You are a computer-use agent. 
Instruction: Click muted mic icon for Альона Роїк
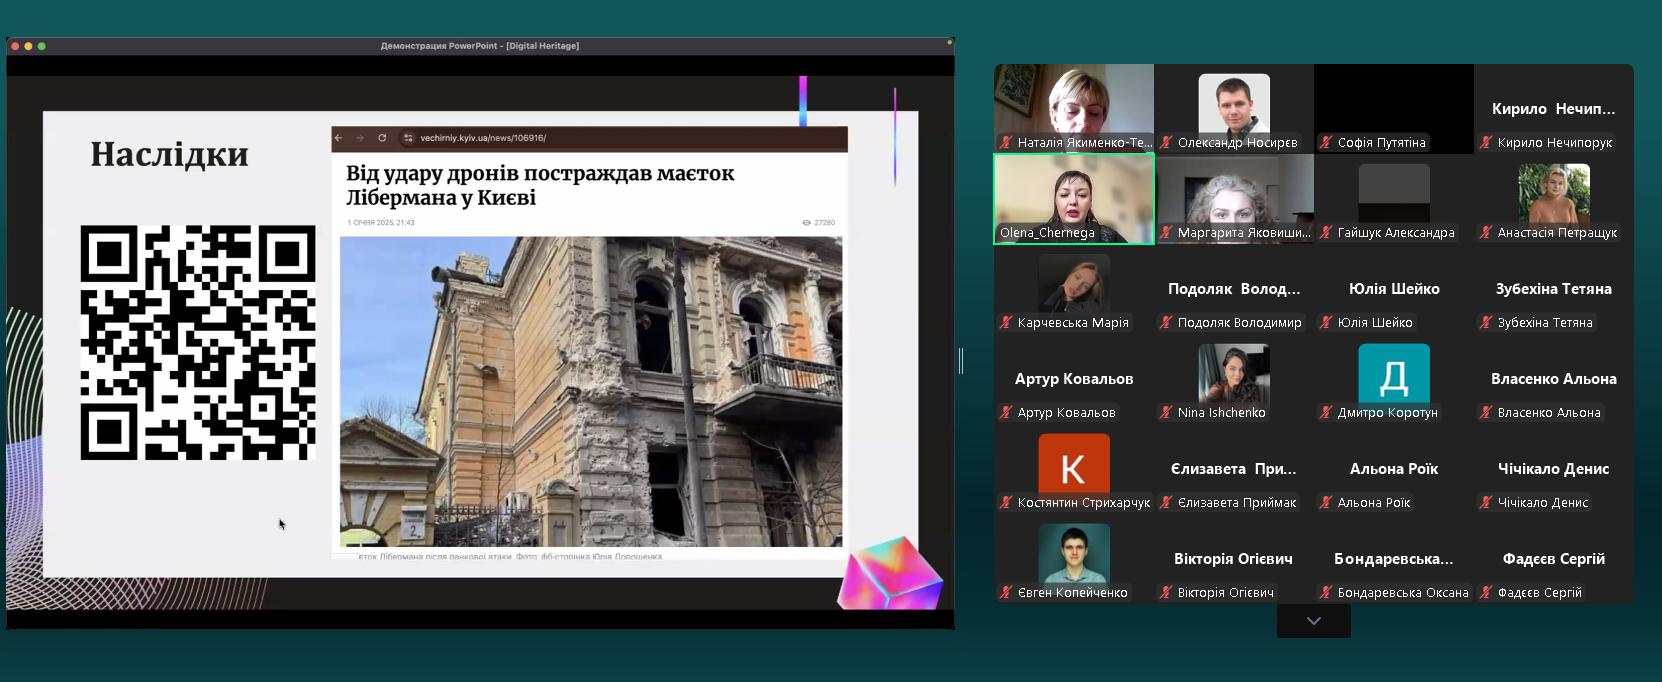1327,503
